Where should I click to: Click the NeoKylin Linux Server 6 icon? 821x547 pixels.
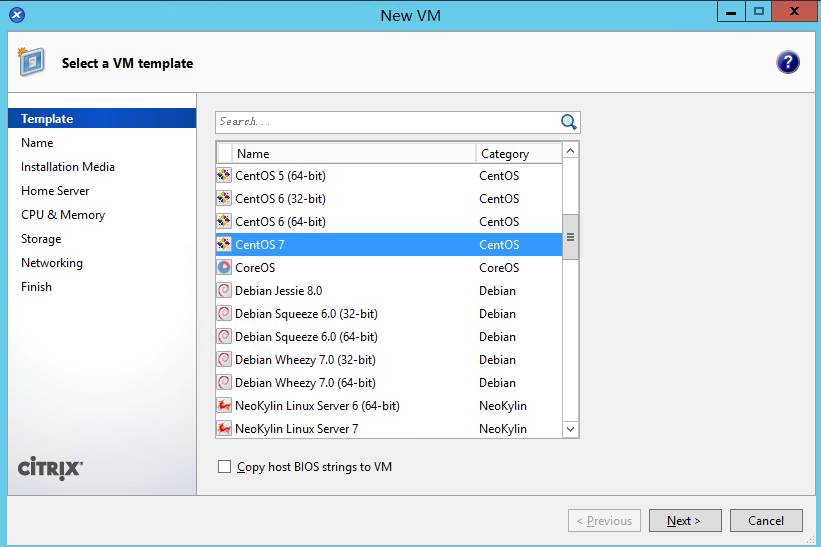pos(224,406)
